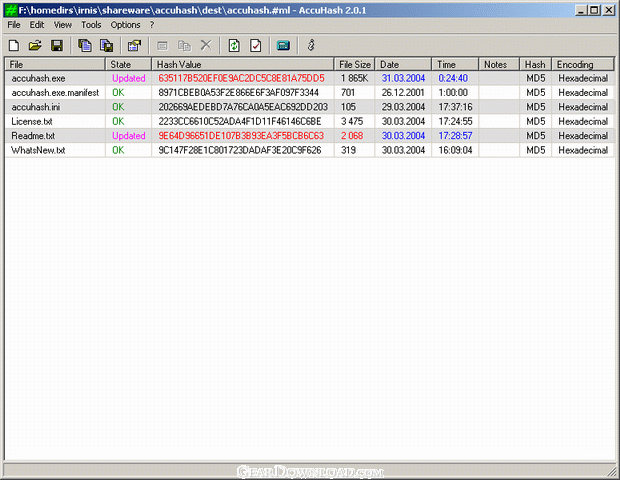This screenshot has height=480, width=620.
Task: Open the Edit menu
Action: coord(37,25)
